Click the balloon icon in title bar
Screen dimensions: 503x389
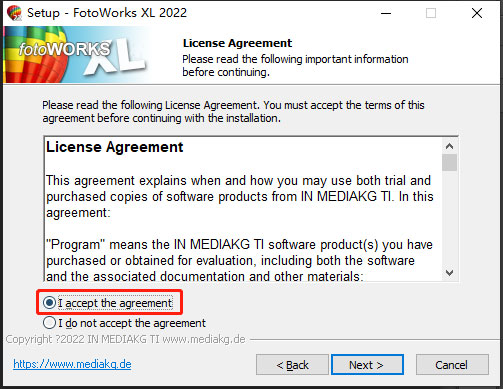click(14, 13)
